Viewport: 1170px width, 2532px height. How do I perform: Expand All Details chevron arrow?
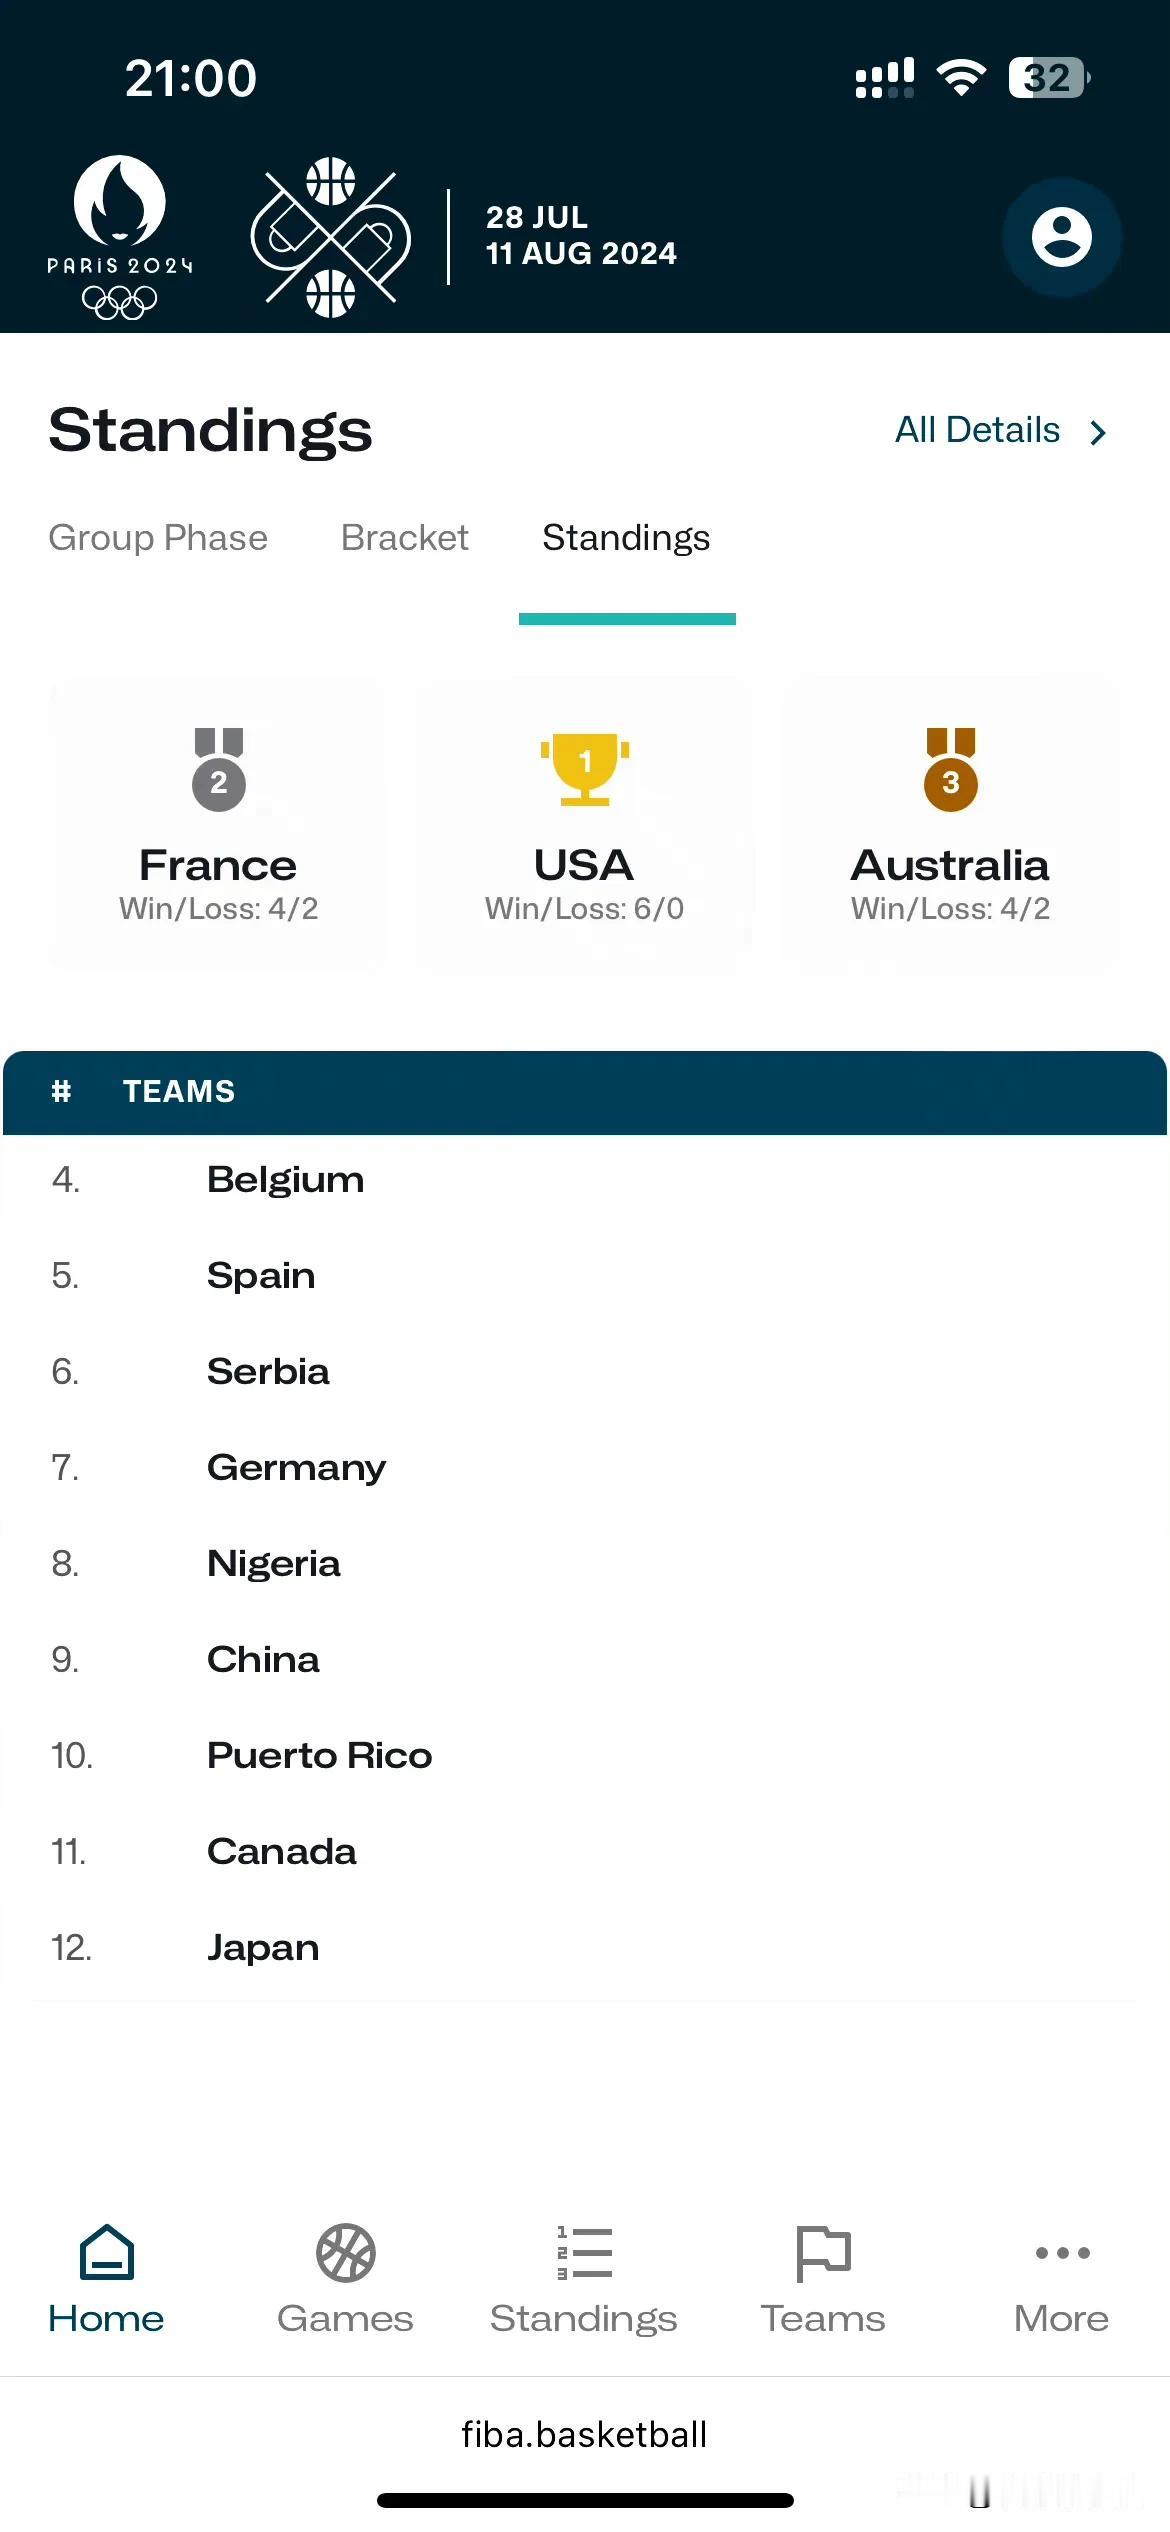(x=1098, y=432)
